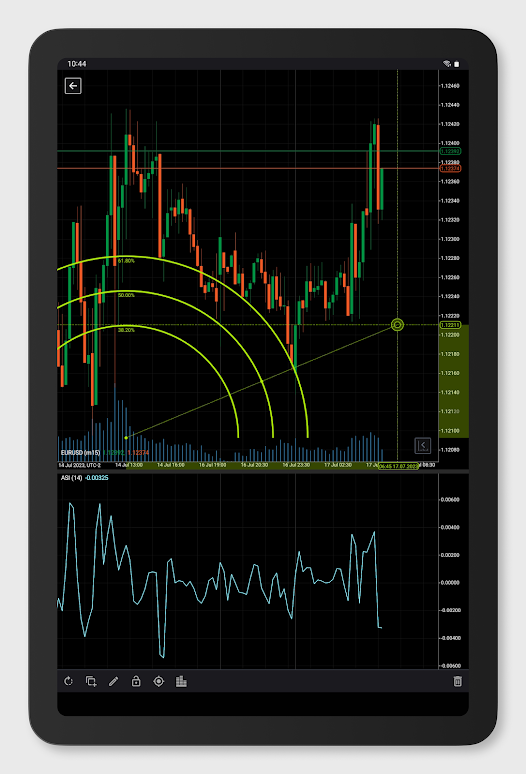Image resolution: width=526 pixels, height=774 pixels.
Task: Select the Fibonacci arc end handle circle
Action: tap(397, 325)
